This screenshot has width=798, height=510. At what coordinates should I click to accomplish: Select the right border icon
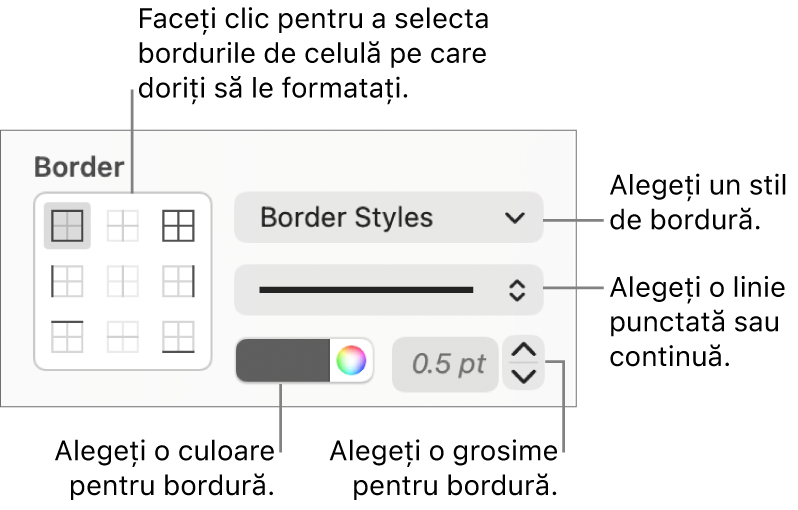click(178, 281)
